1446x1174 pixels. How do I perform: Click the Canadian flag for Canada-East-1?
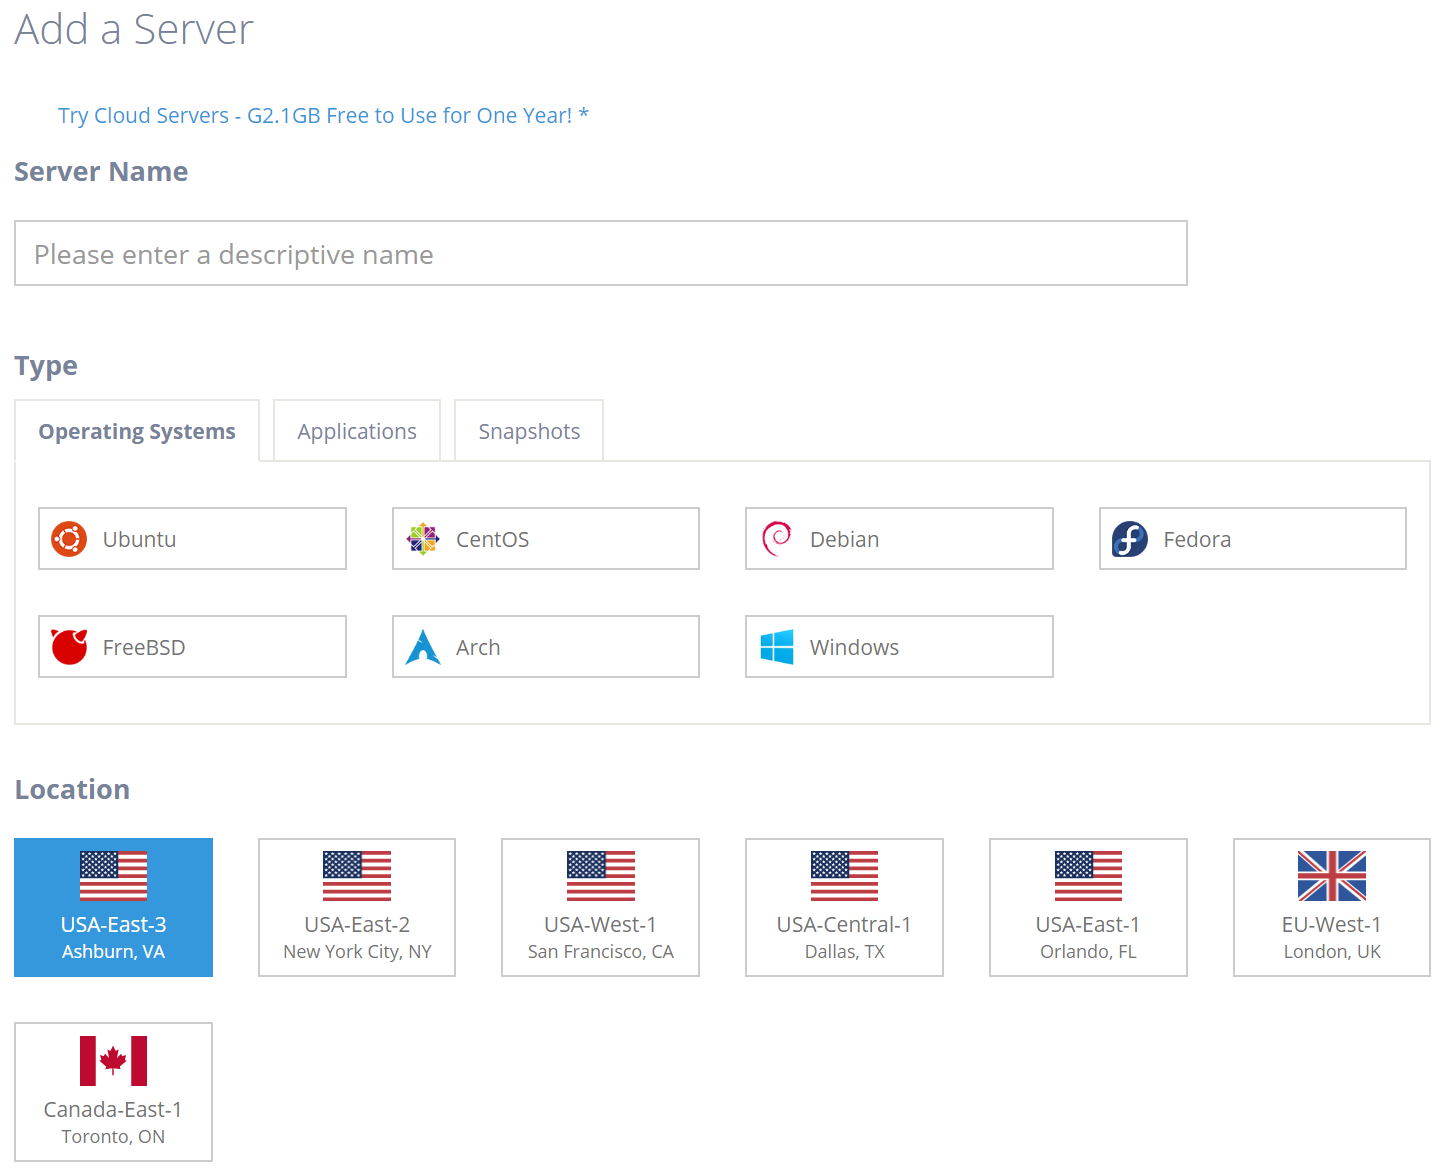pyautogui.click(x=114, y=1061)
